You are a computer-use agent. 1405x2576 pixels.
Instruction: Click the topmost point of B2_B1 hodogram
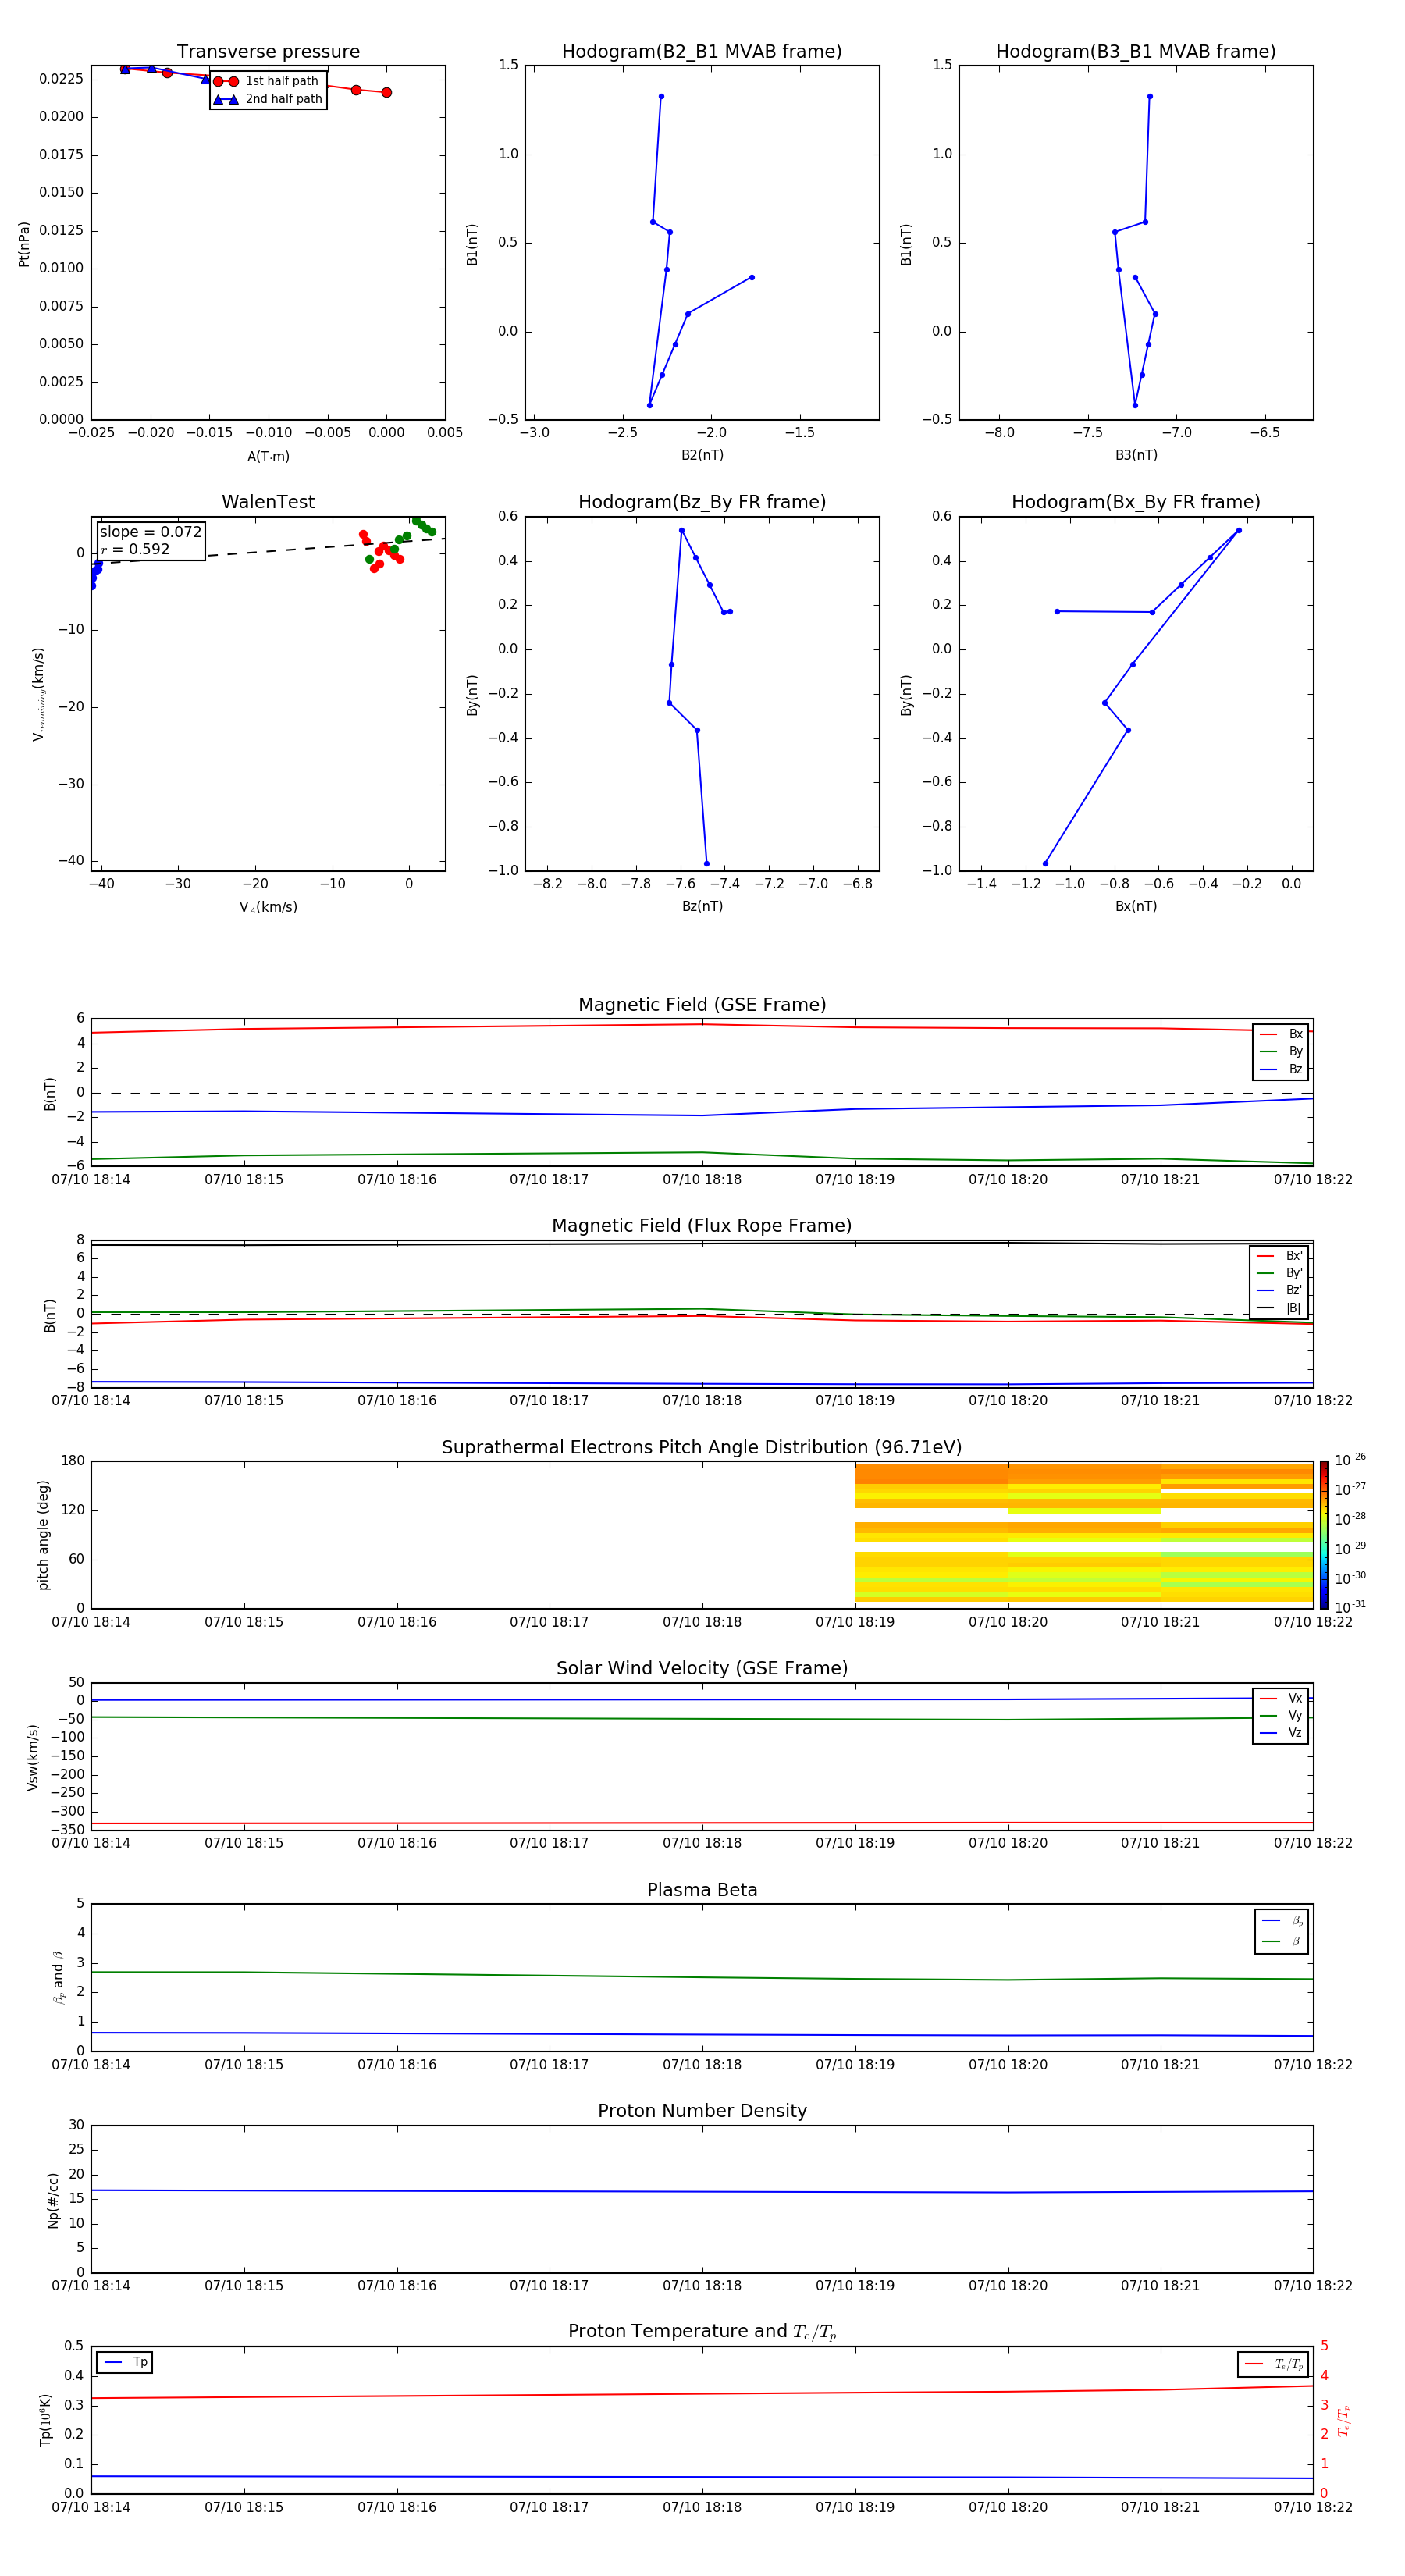[661, 97]
